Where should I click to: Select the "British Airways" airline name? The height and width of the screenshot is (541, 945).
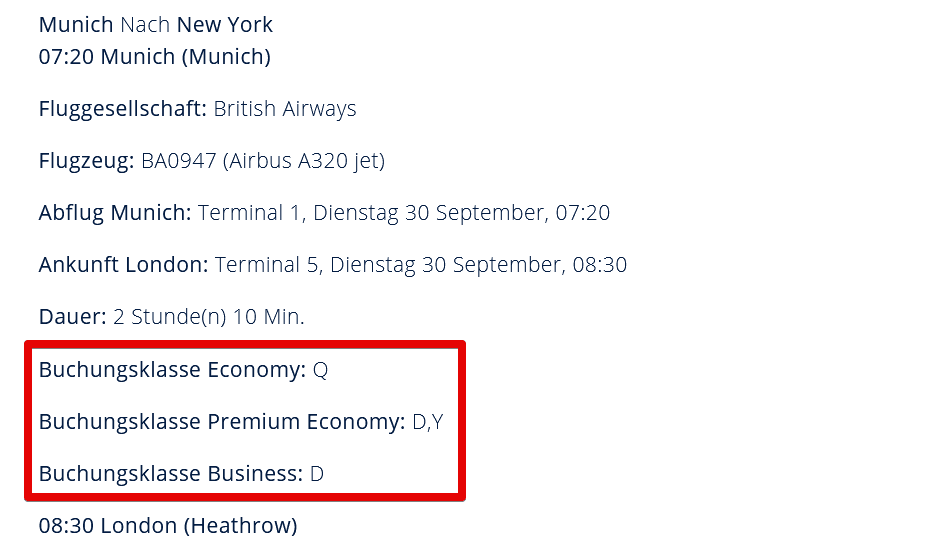pos(285,109)
